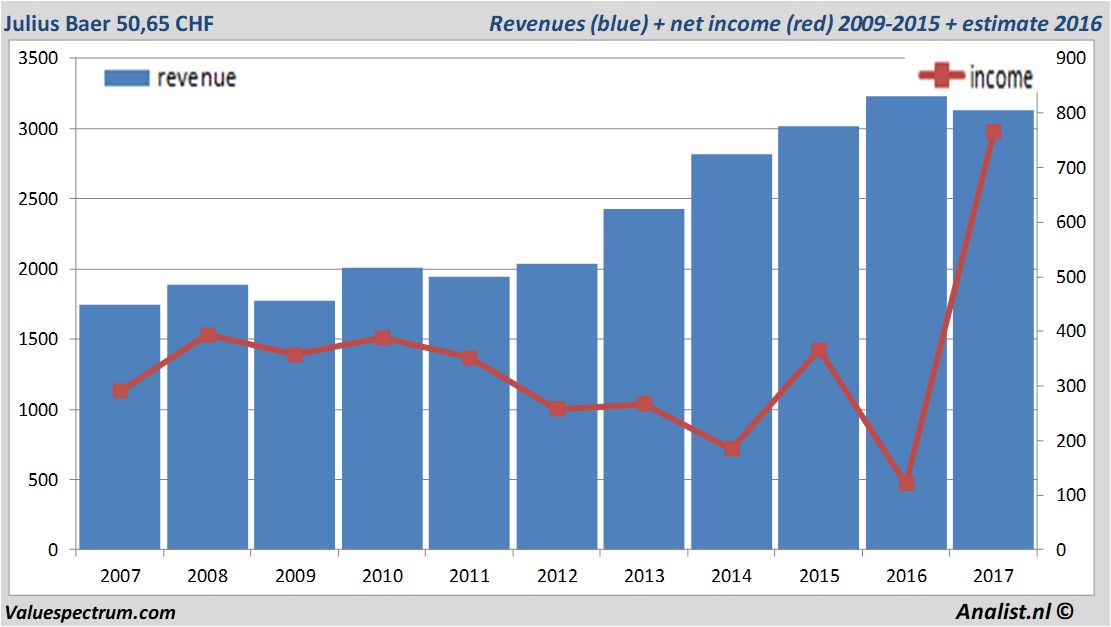Select the 2008 revenue bar
The image size is (1111, 627).
[208, 417]
